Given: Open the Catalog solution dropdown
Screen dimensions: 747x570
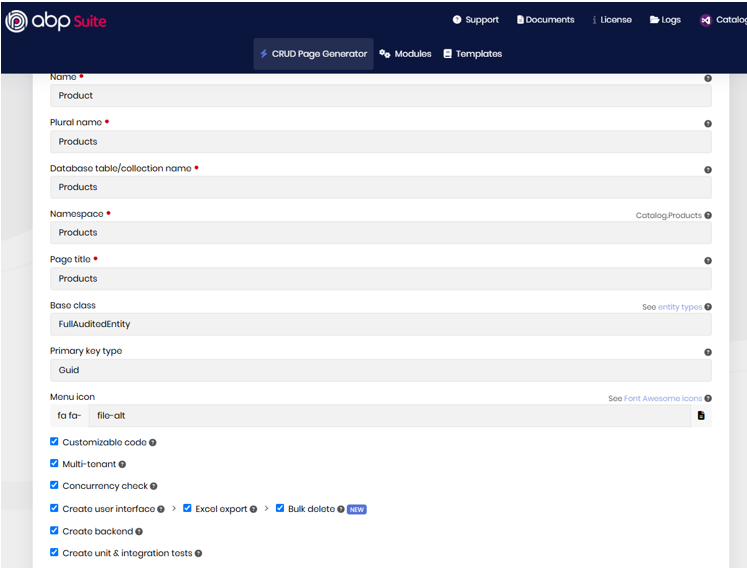Looking at the screenshot, I should coord(723,20).
